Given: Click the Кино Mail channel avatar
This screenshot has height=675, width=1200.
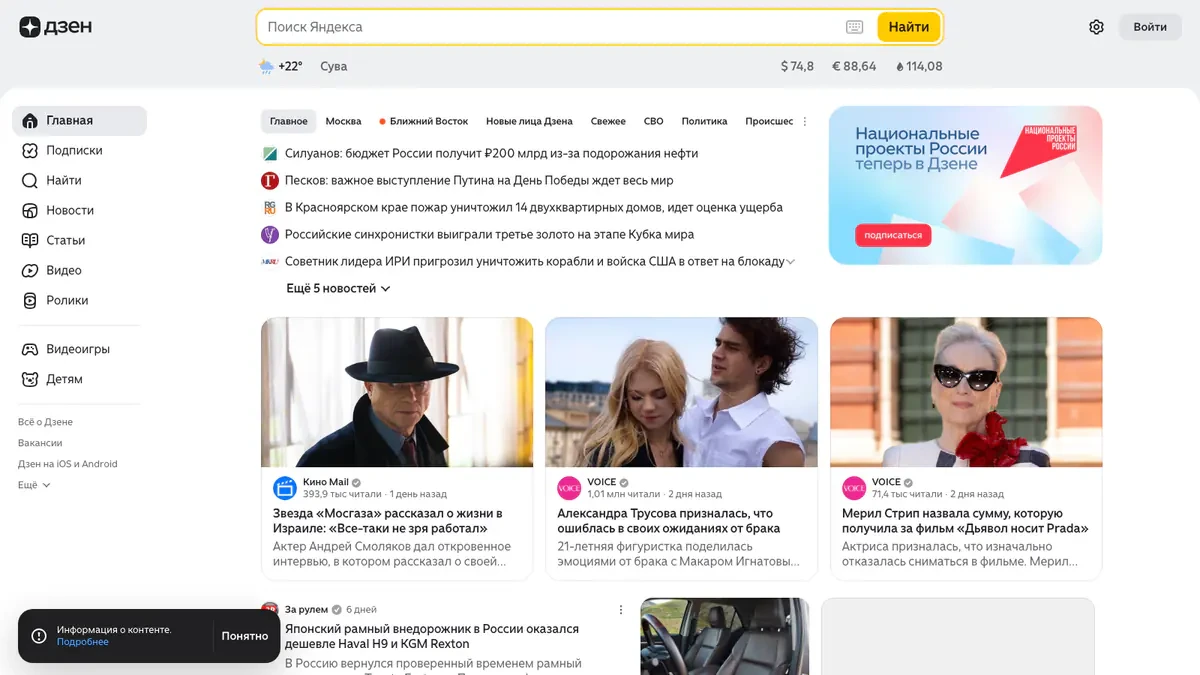Looking at the screenshot, I should tap(285, 488).
